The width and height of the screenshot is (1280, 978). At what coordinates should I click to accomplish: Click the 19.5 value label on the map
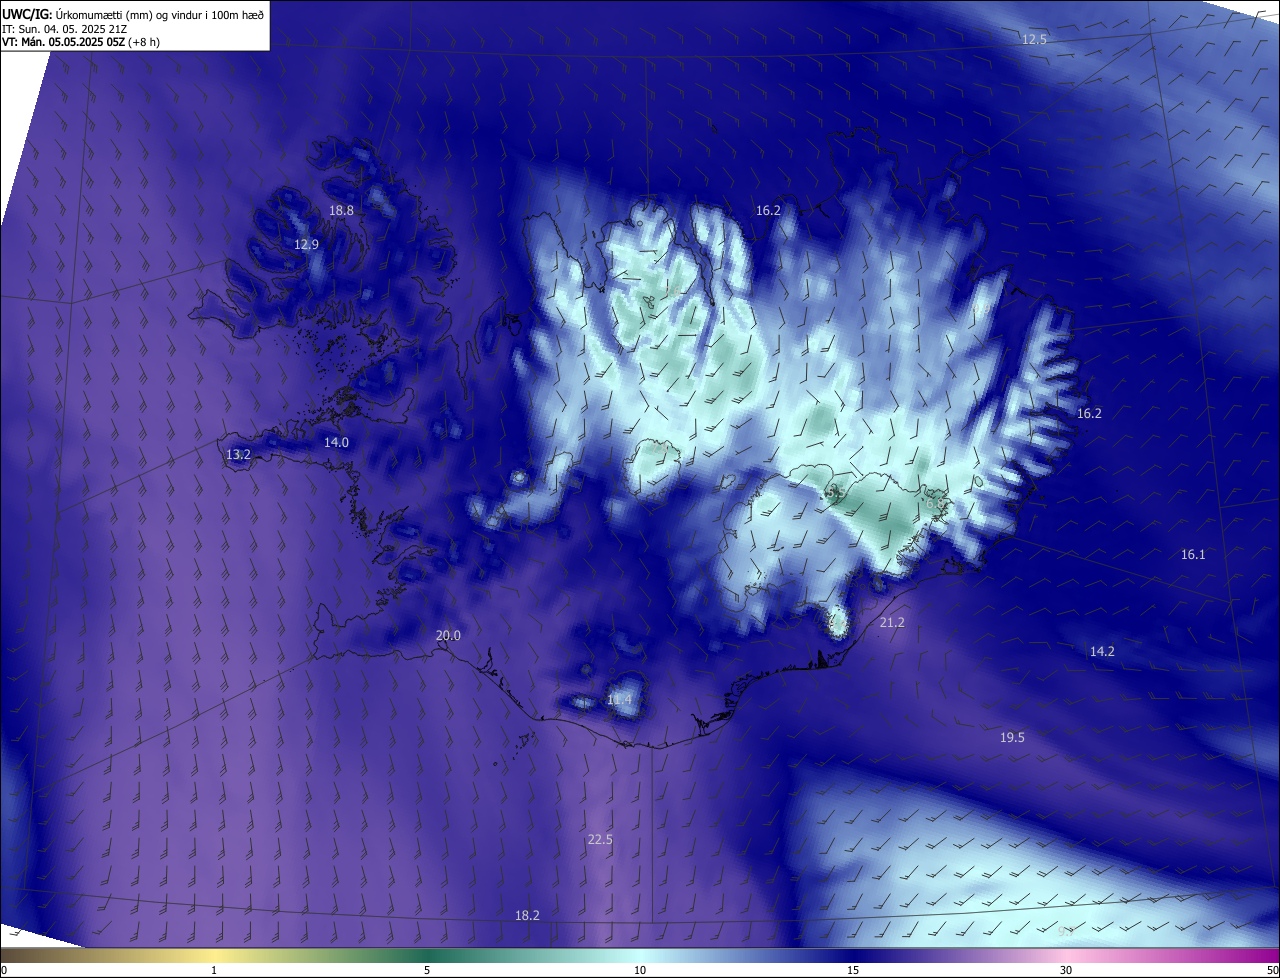[x=1012, y=737]
